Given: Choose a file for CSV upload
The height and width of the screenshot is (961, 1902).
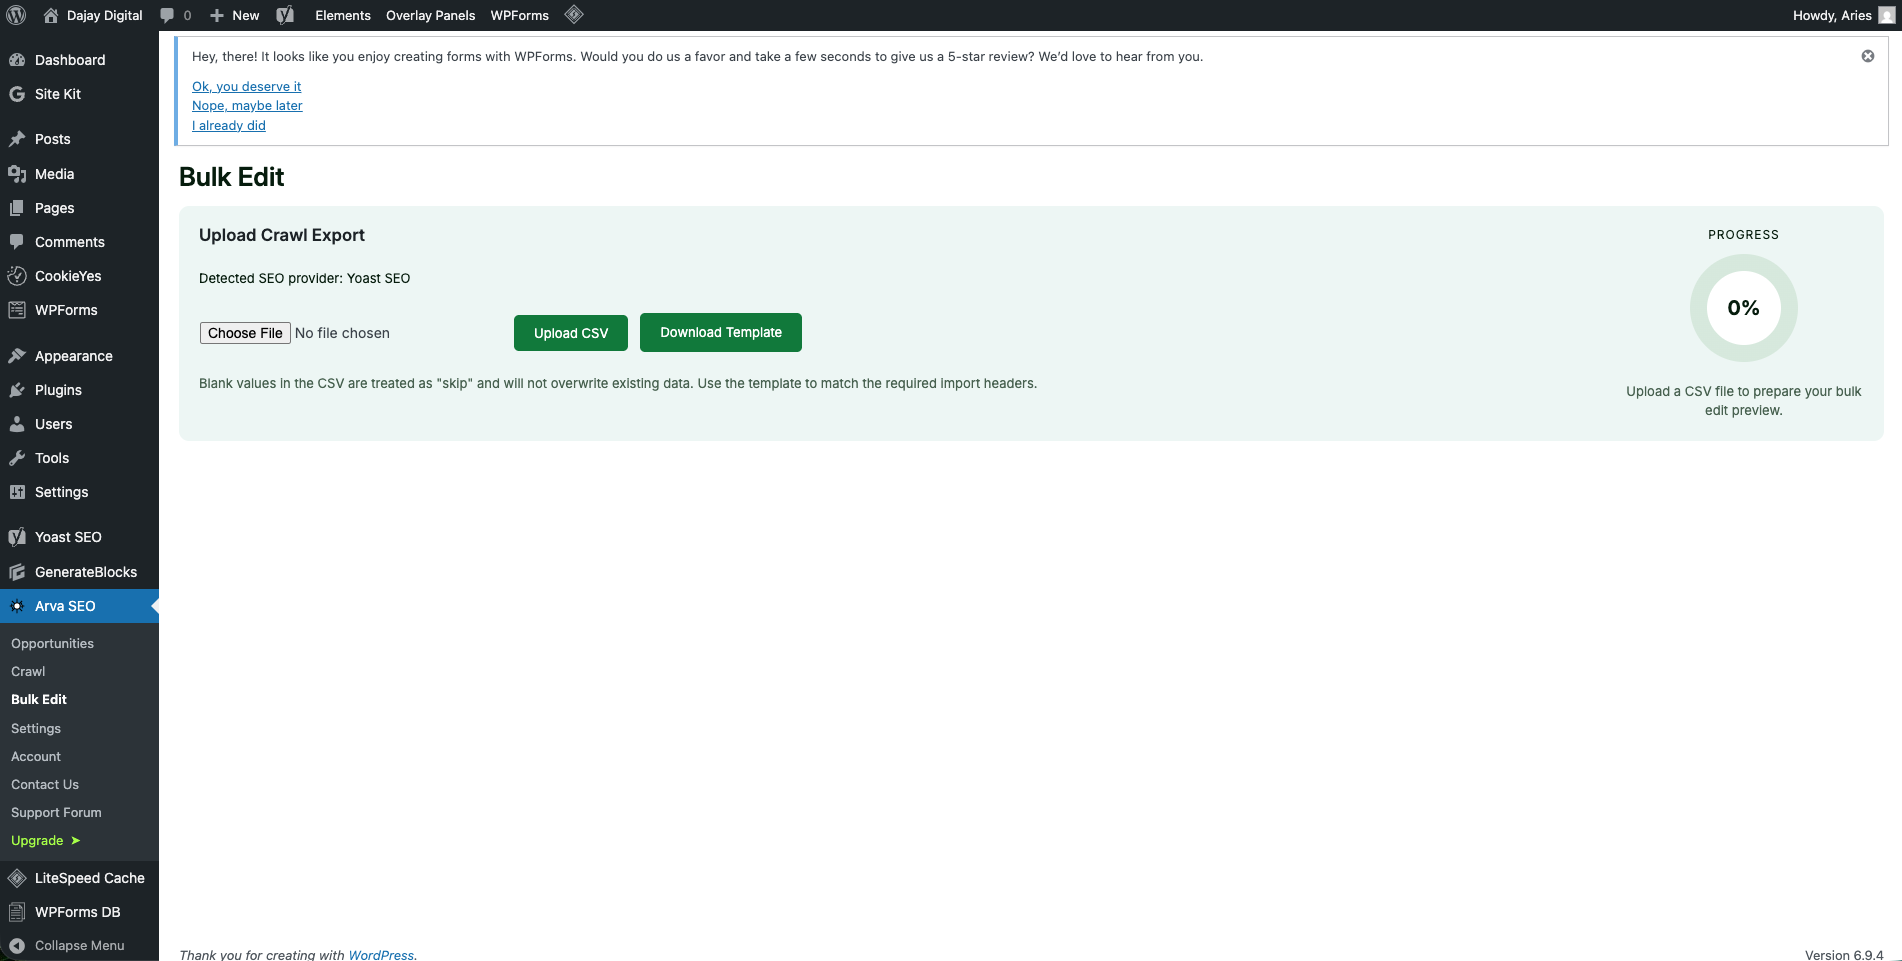Looking at the screenshot, I should 245,332.
